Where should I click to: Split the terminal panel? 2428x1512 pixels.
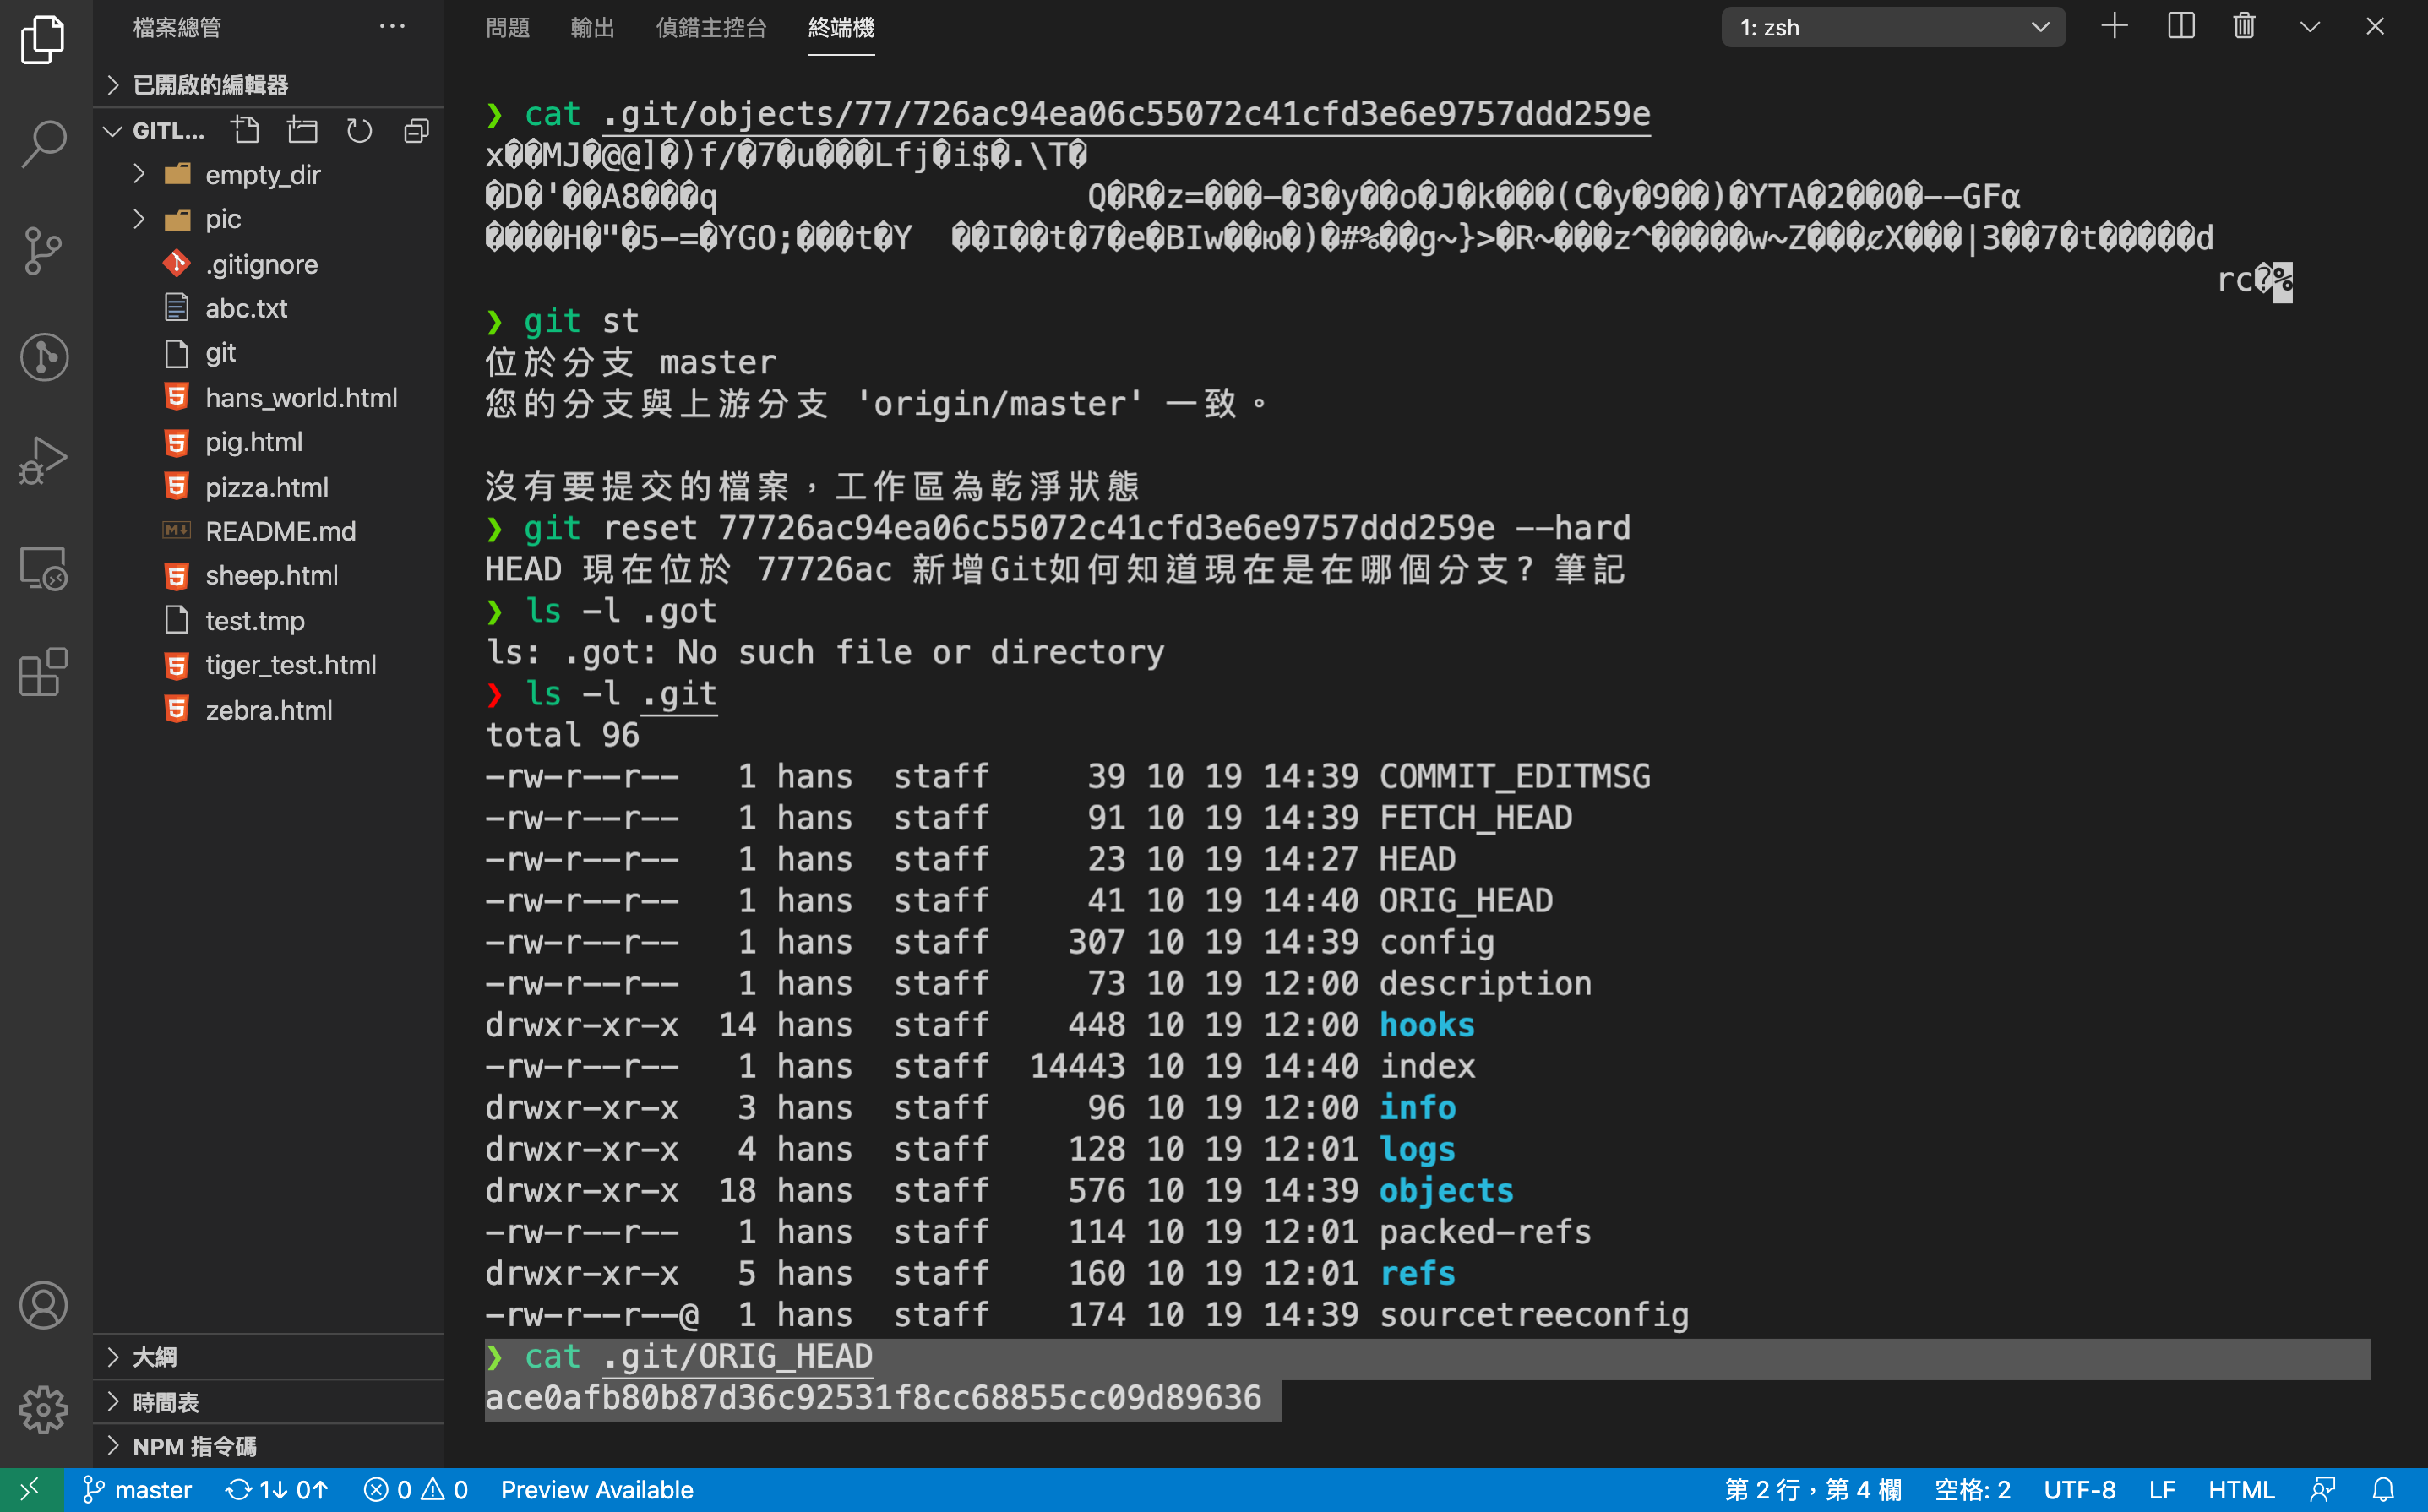pyautogui.click(x=2180, y=26)
